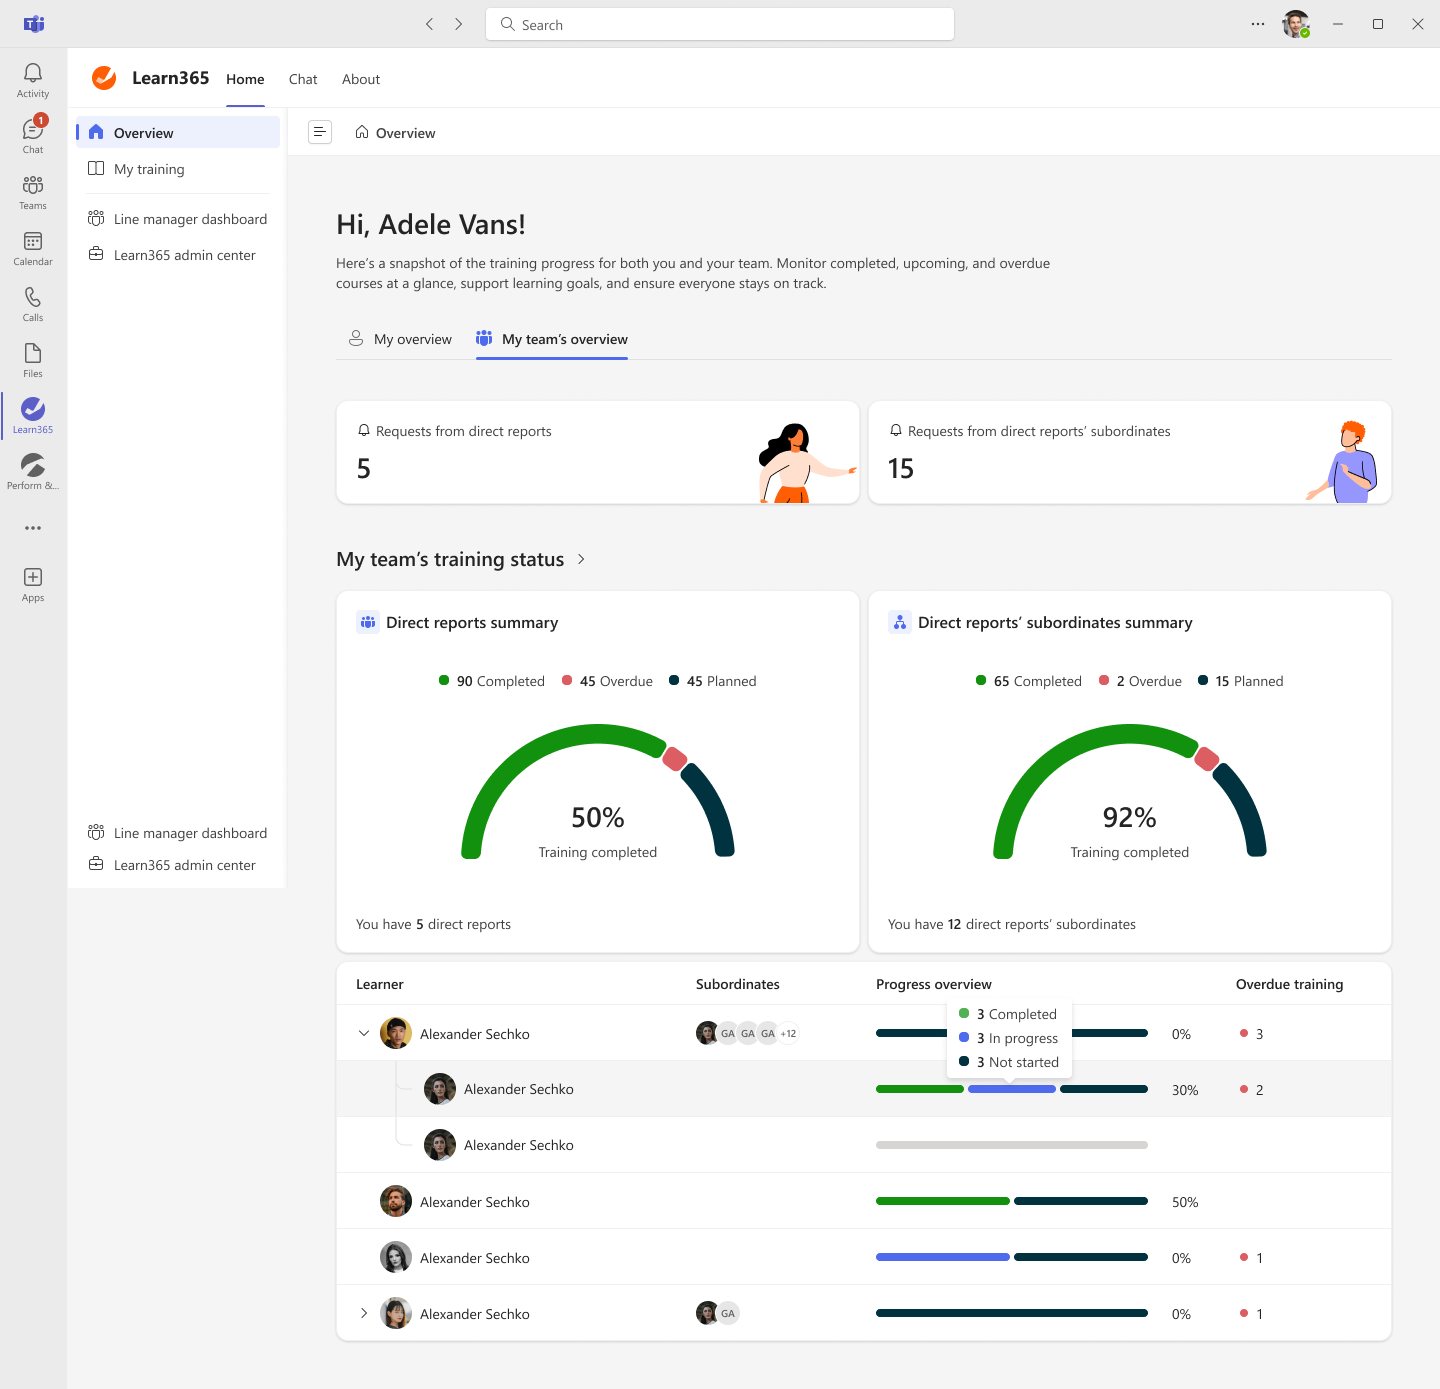1440x1389 pixels.
Task: Open the Teams icon in left rail
Action: point(33,191)
